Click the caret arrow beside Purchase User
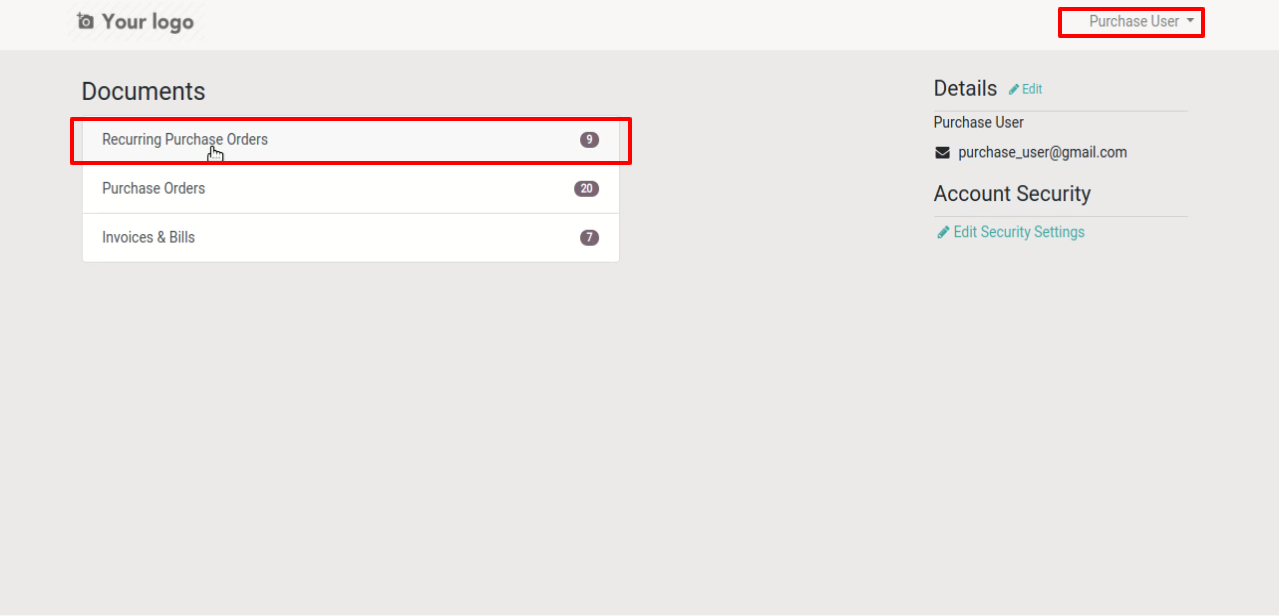This screenshot has width=1279, height=616. [x=1190, y=21]
